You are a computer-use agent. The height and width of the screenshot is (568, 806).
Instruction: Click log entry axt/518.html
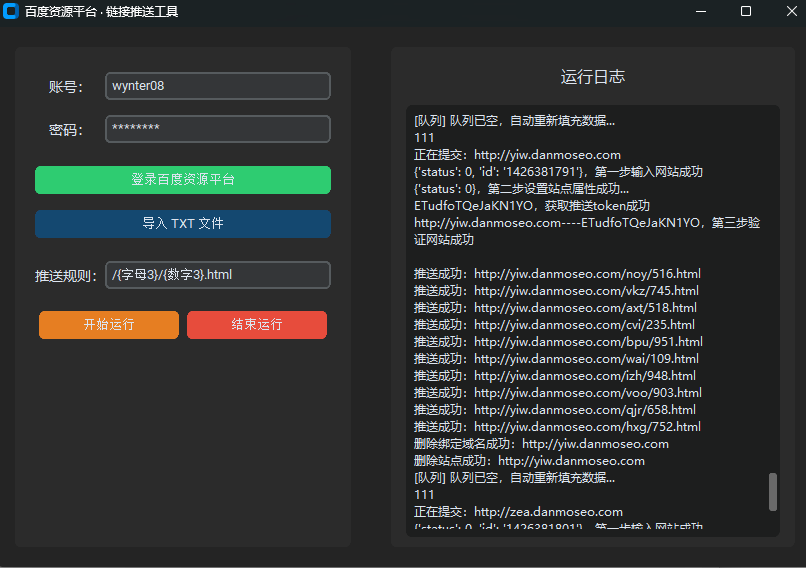[555, 307]
